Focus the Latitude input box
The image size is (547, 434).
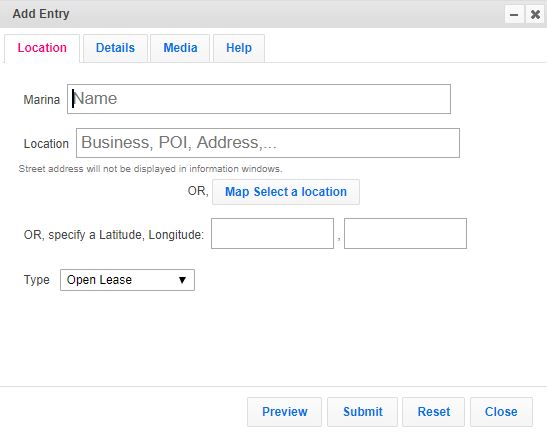[272, 233]
